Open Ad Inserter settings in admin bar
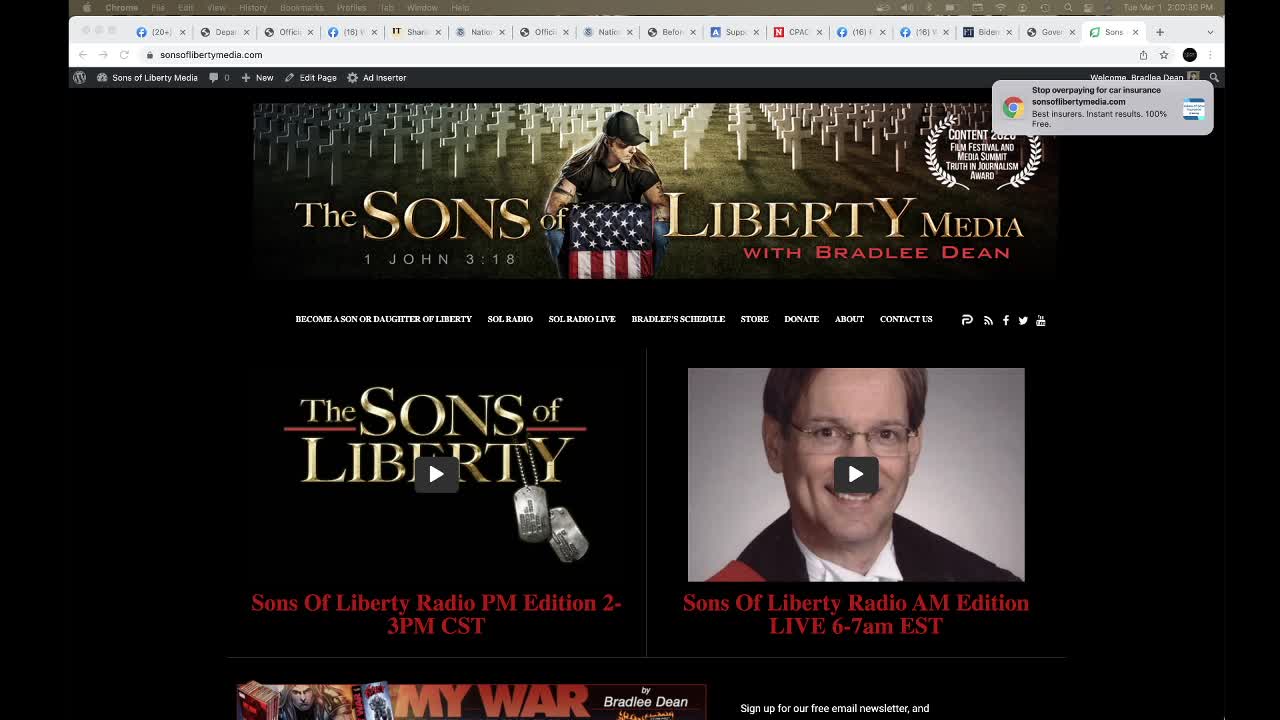The width and height of the screenshot is (1280, 720). 376,77
